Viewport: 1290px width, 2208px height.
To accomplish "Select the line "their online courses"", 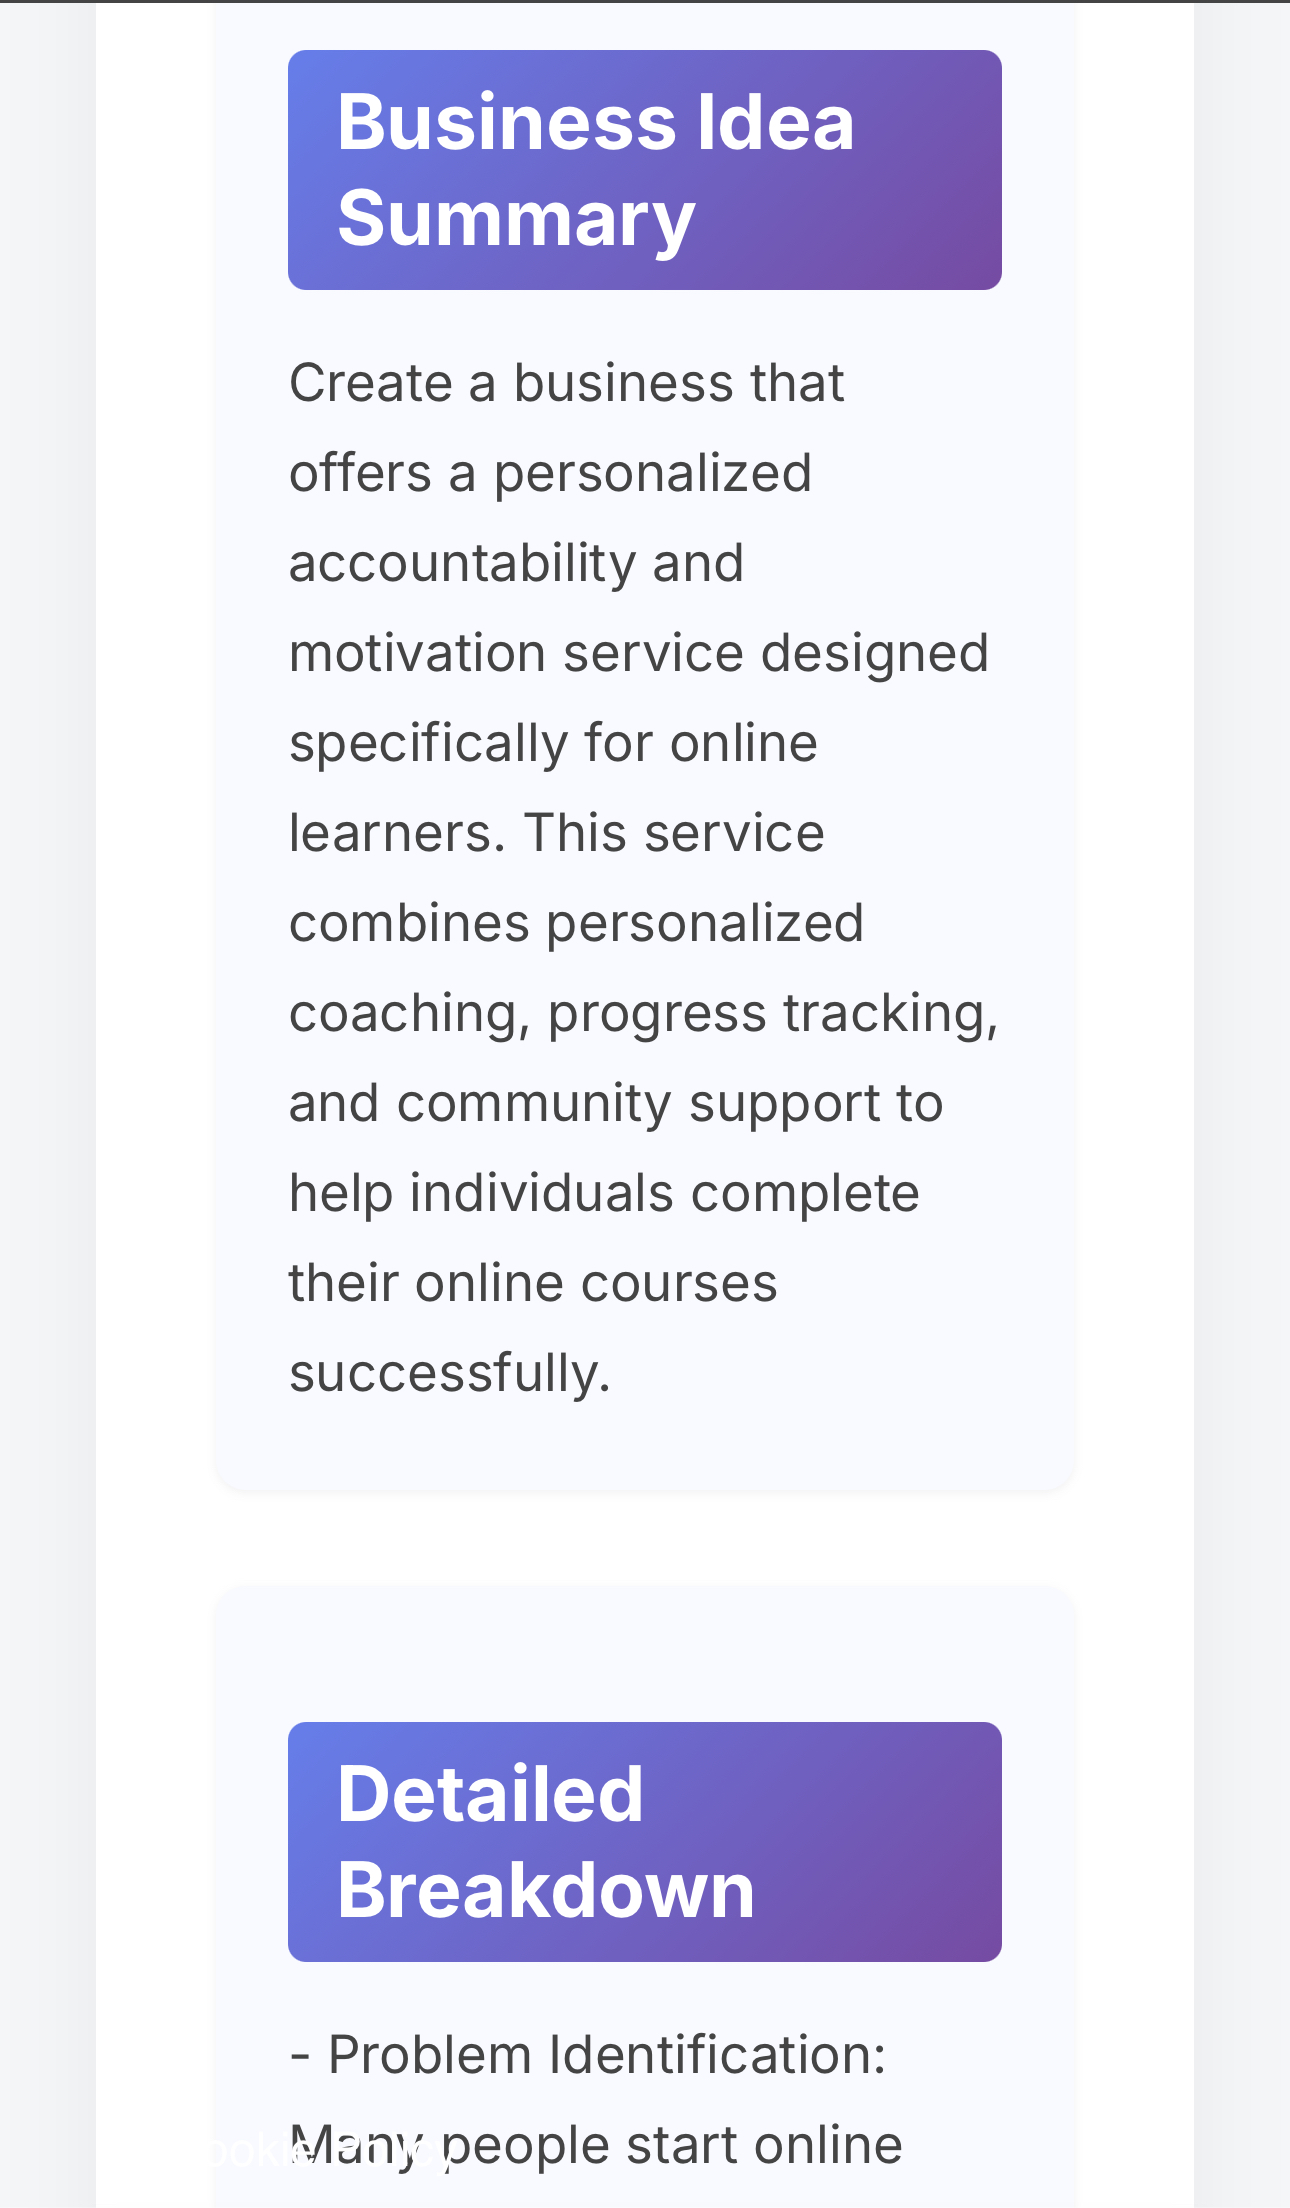I will pos(533,1283).
